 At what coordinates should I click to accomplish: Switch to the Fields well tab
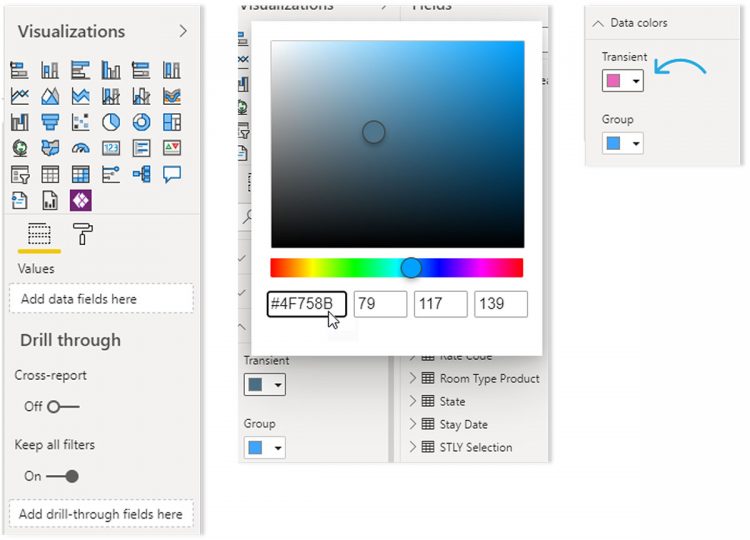(x=39, y=234)
